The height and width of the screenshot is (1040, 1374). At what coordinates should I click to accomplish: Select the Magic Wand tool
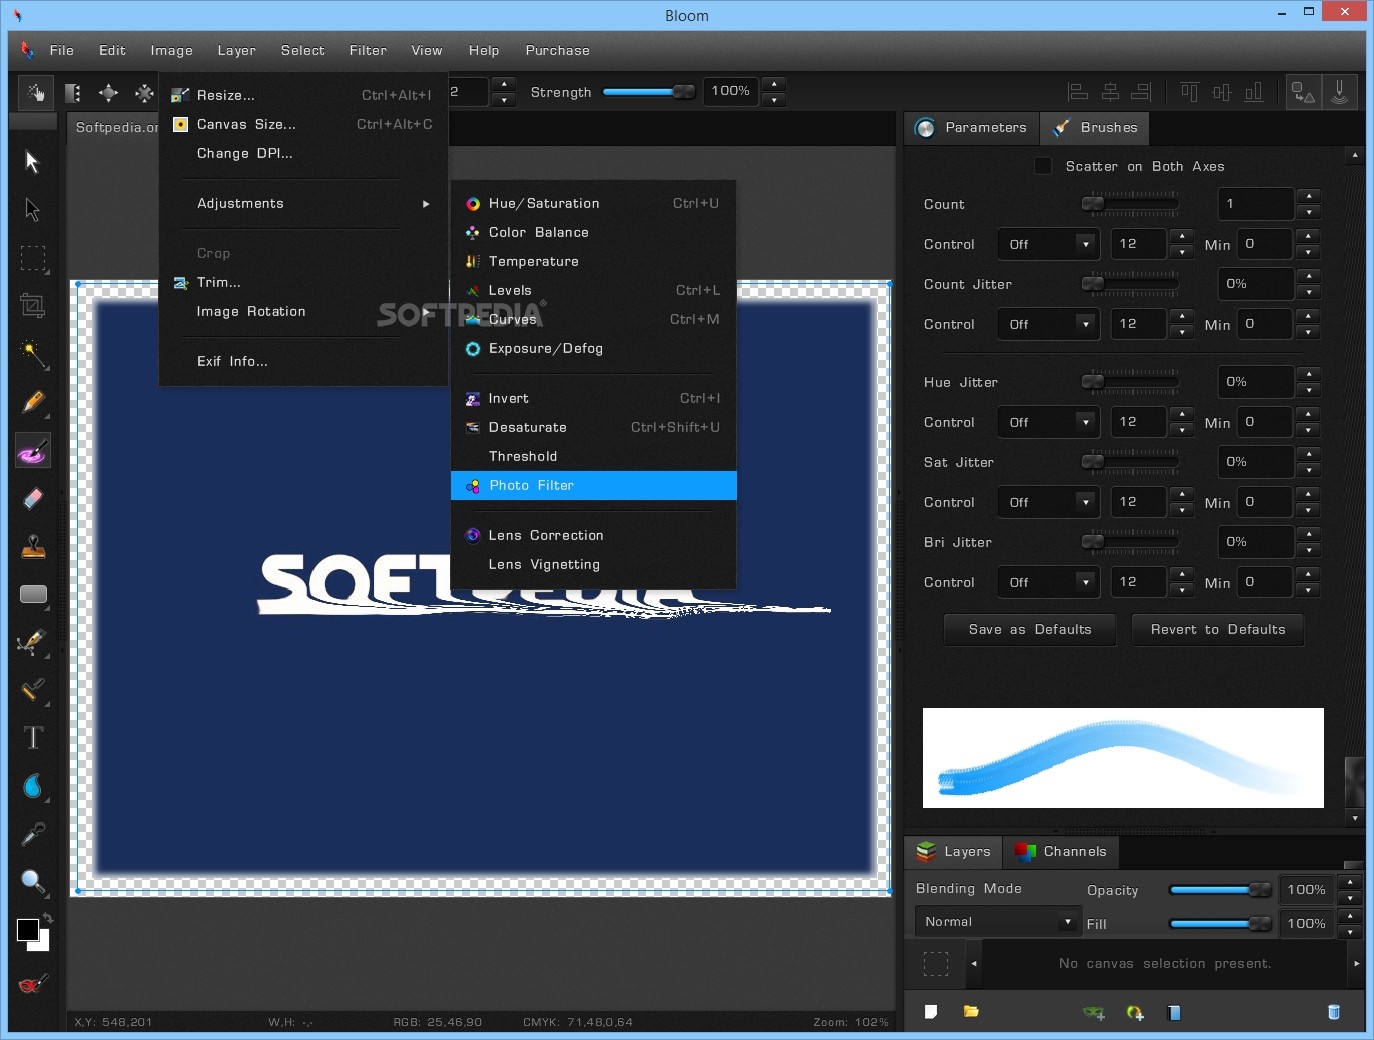(x=33, y=354)
